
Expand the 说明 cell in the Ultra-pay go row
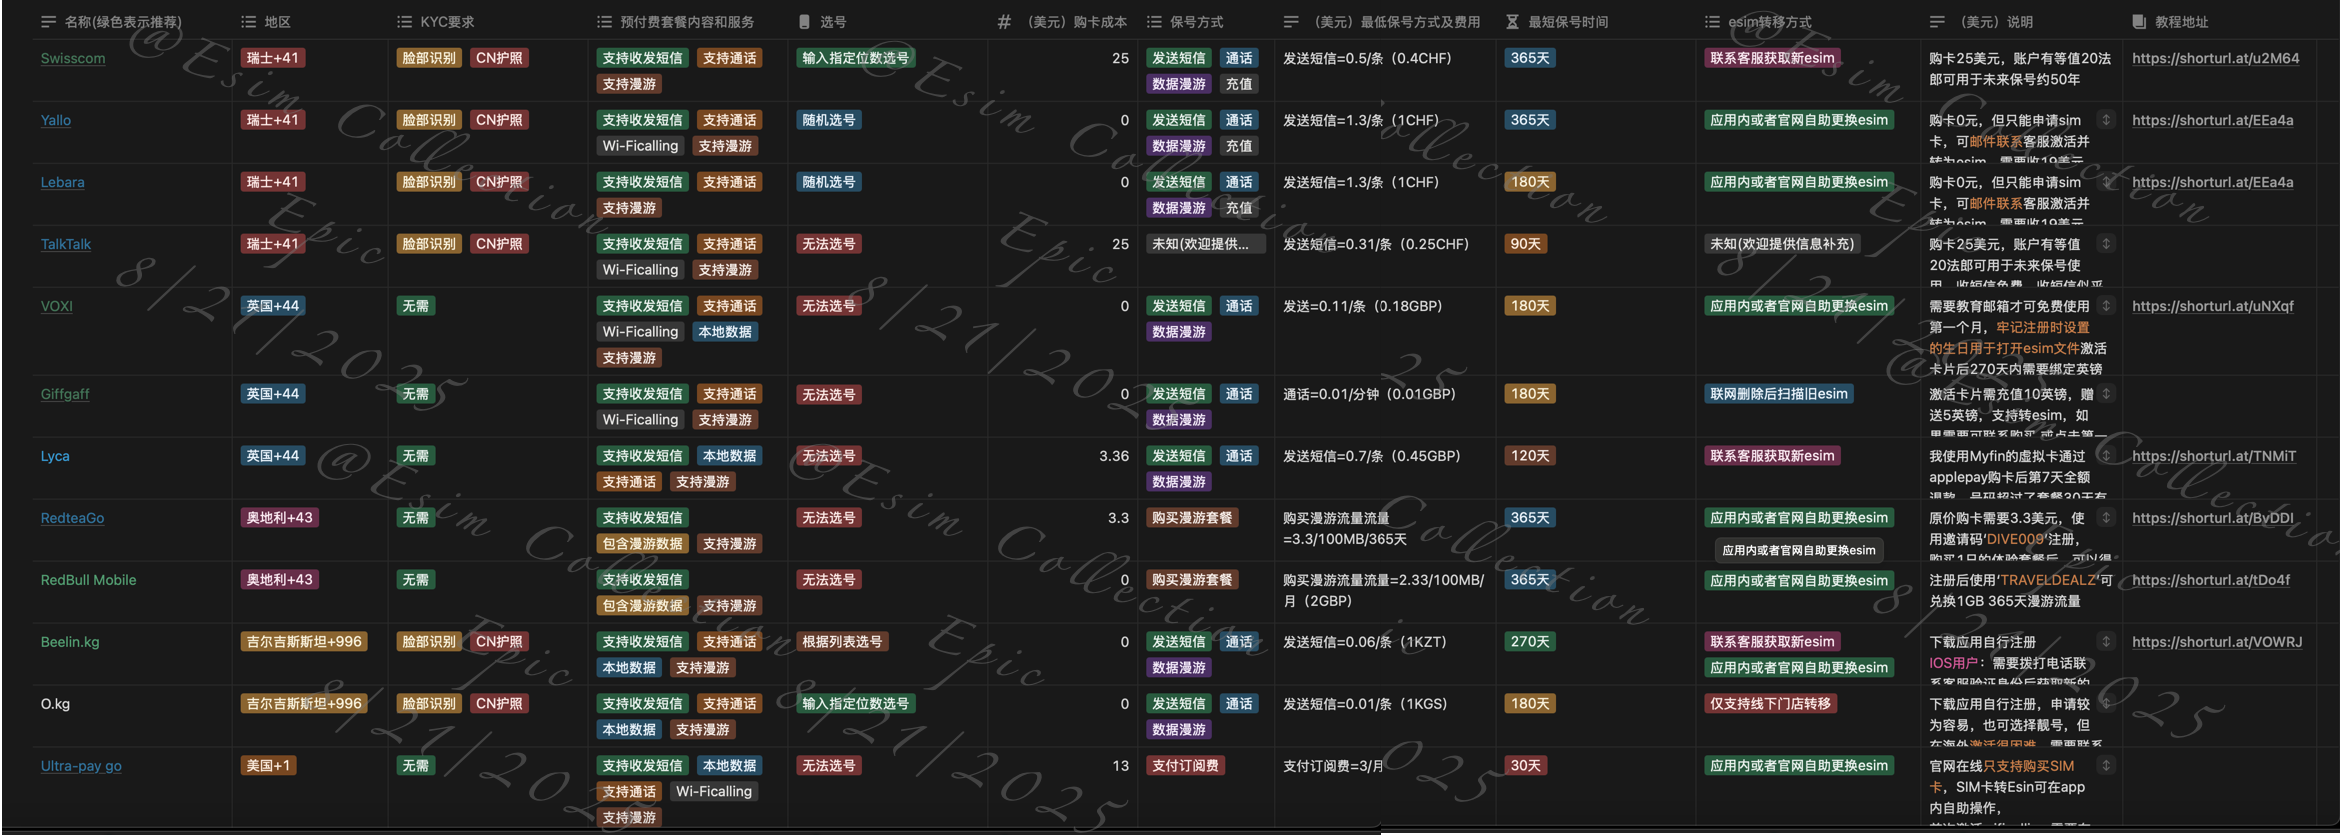coord(2106,766)
